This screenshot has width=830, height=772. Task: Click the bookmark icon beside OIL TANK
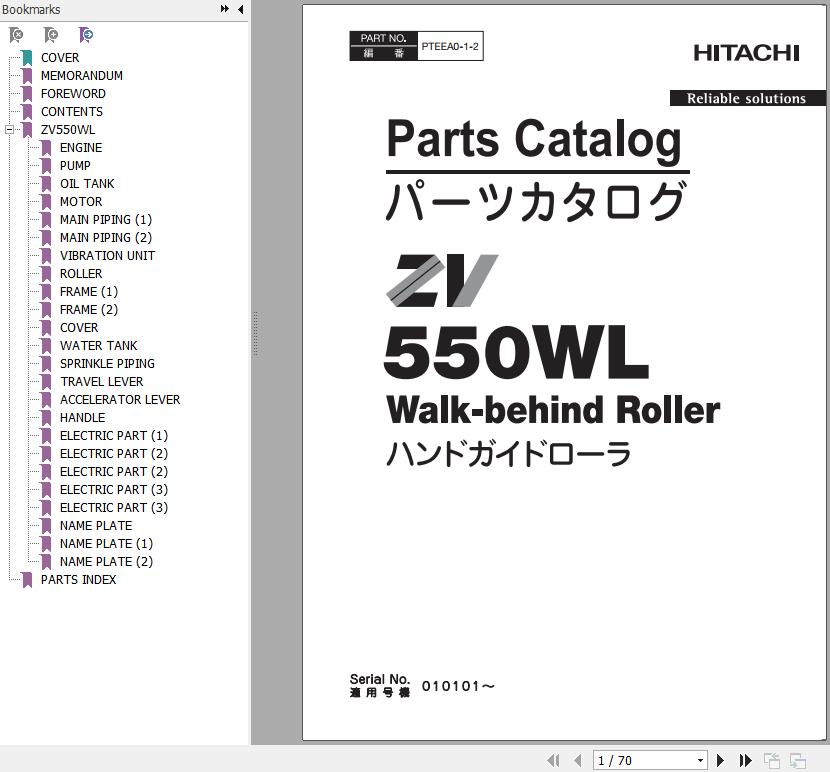[47, 184]
